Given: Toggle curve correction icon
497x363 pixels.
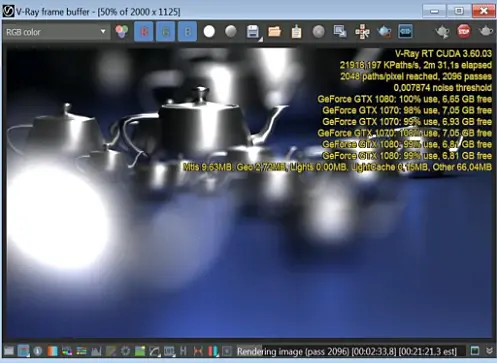Looking at the screenshot, I should pos(111,351).
